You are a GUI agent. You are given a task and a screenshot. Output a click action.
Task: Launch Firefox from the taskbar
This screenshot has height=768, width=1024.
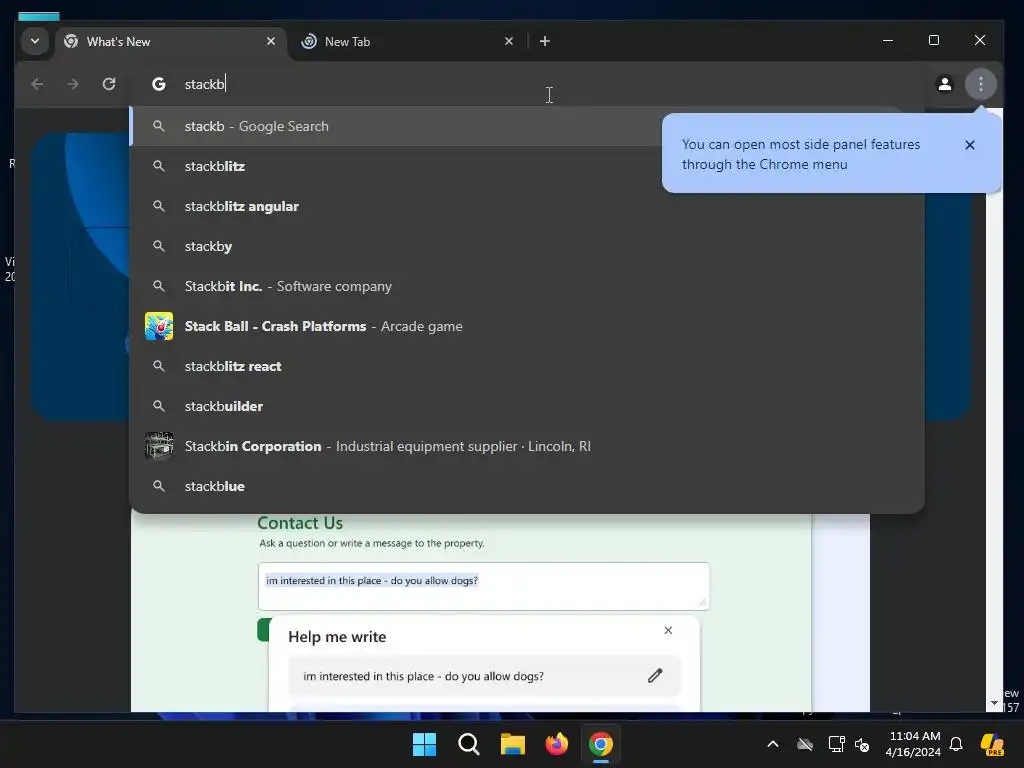(x=556, y=744)
